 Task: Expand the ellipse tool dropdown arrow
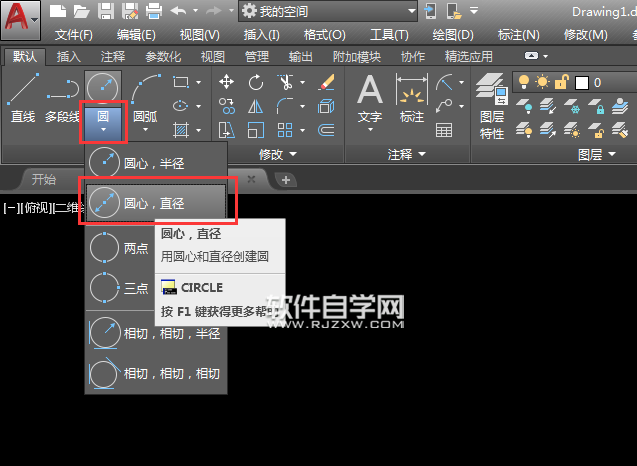[199, 106]
